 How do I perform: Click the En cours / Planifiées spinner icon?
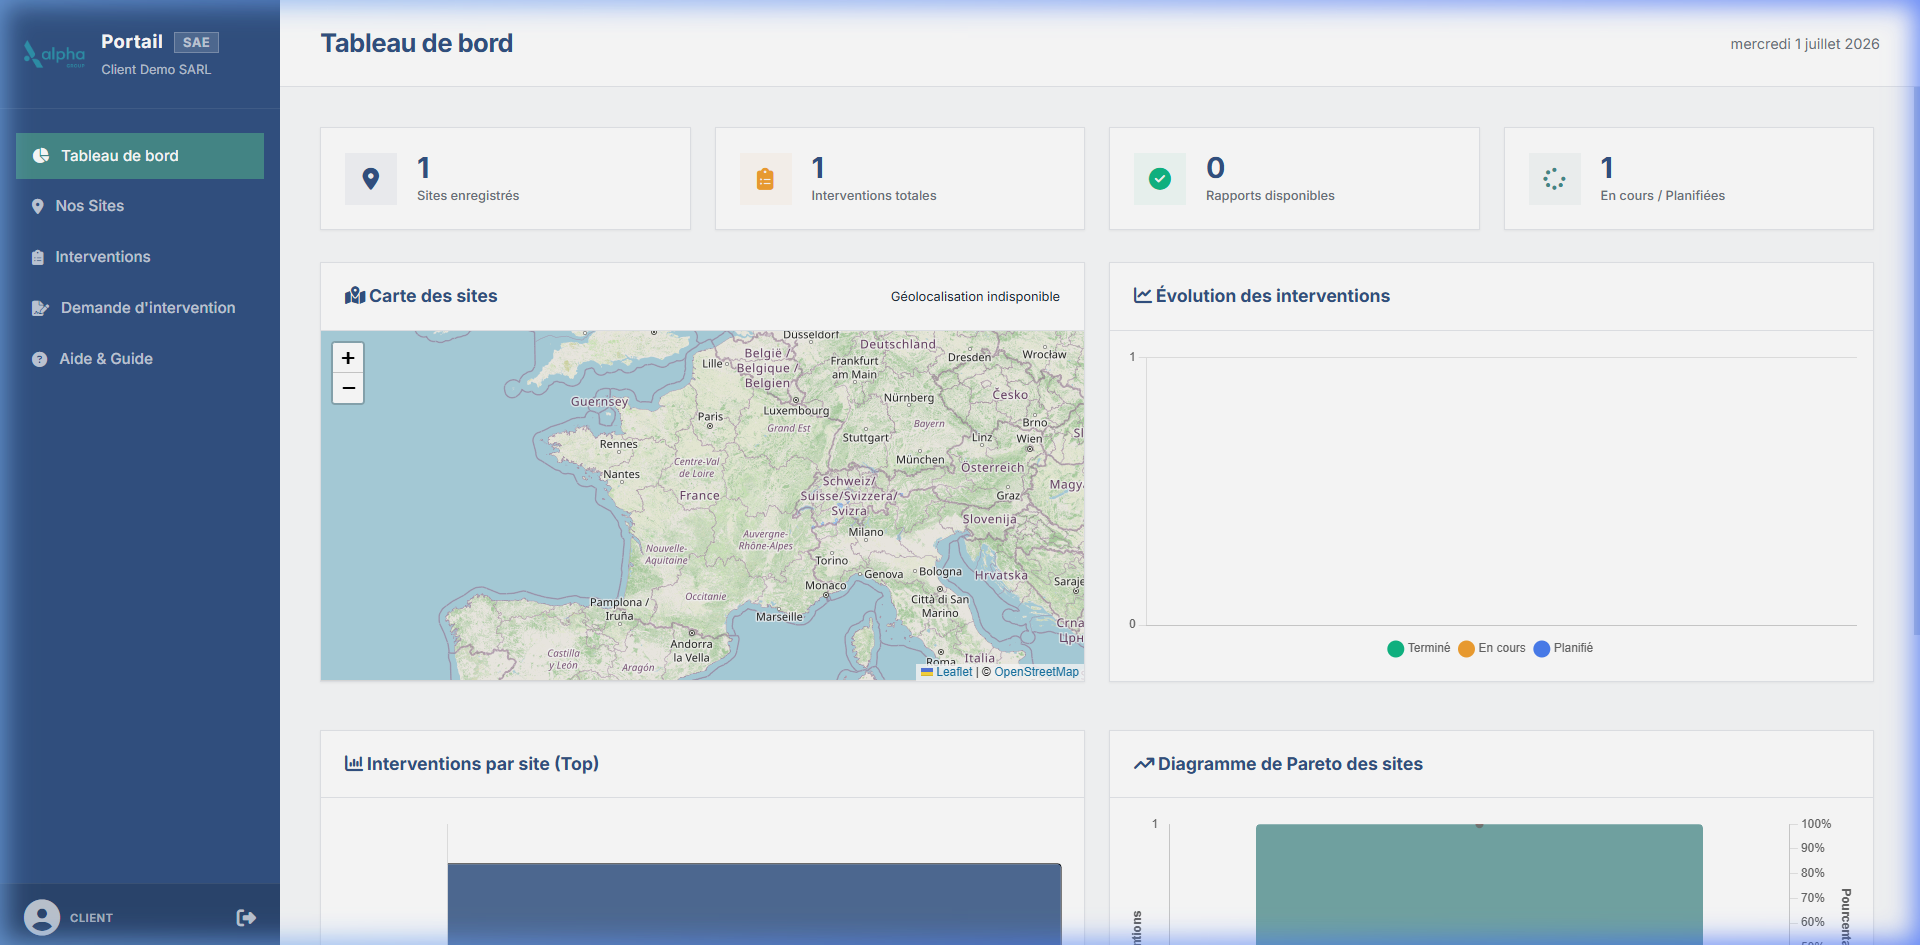point(1554,179)
